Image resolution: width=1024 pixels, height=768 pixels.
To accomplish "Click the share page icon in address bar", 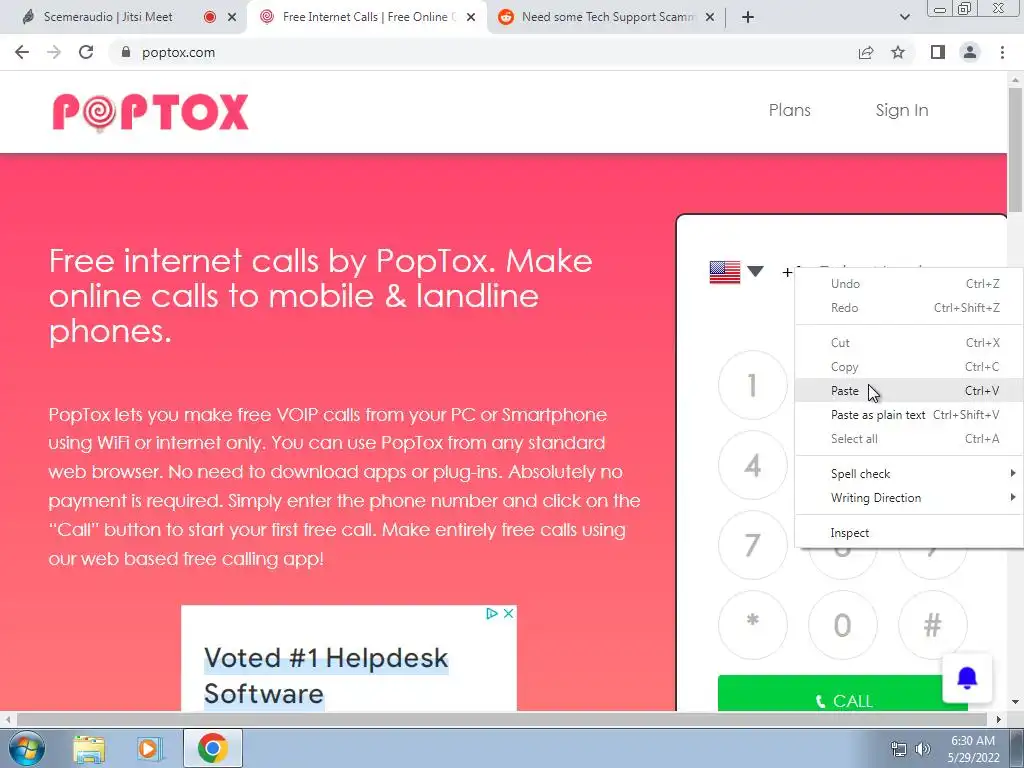I will tap(866, 52).
